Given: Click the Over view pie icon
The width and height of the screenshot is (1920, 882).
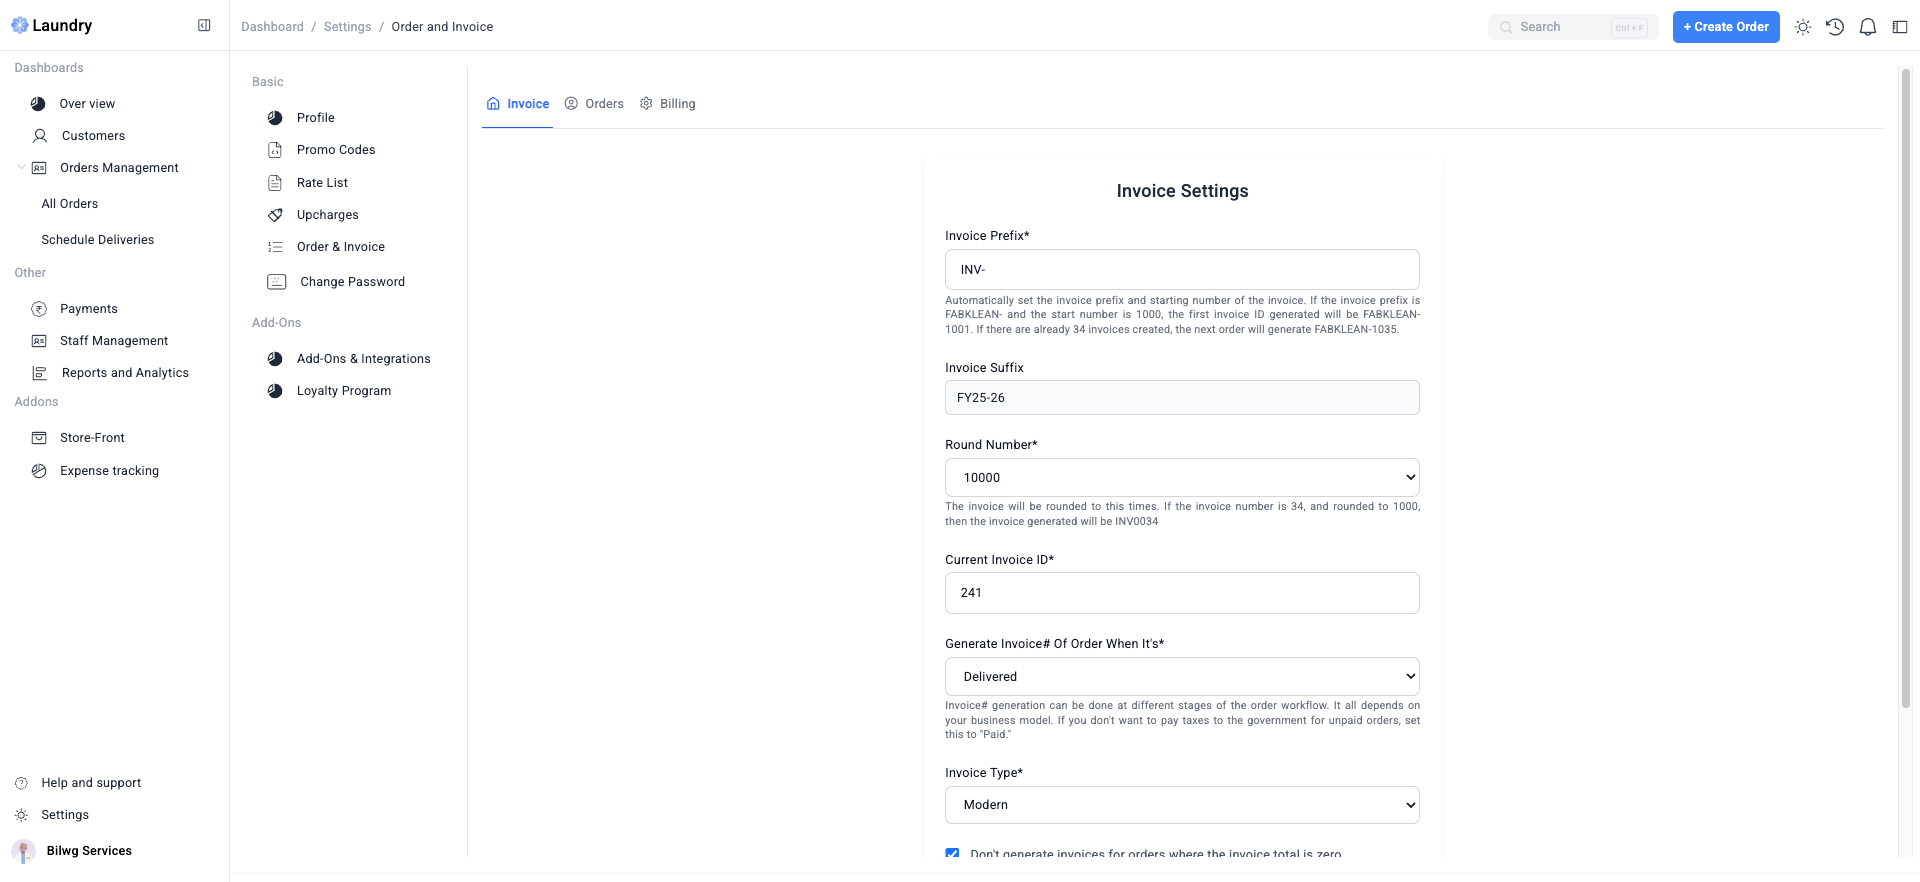Looking at the screenshot, I should click(x=38, y=104).
